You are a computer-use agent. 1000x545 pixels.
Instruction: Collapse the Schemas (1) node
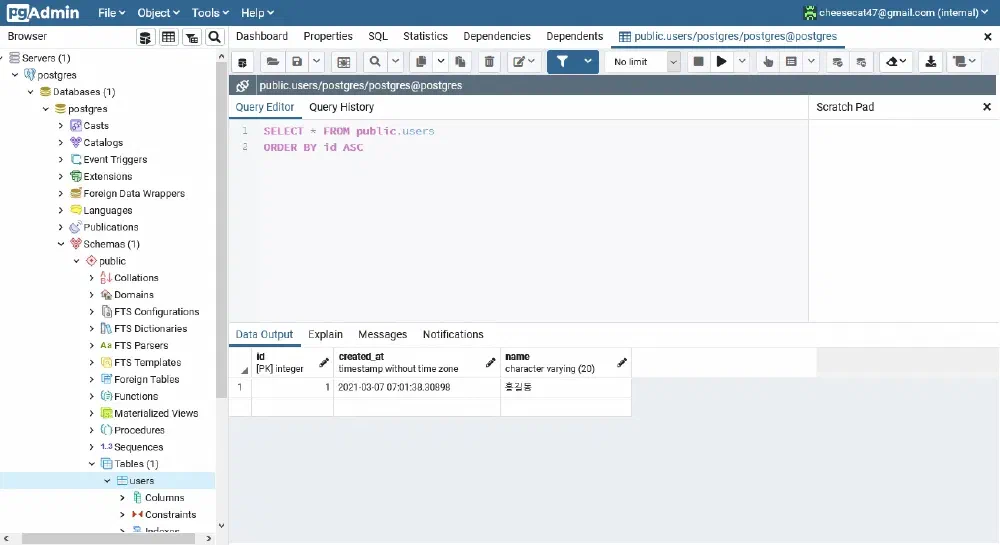point(61,244)
